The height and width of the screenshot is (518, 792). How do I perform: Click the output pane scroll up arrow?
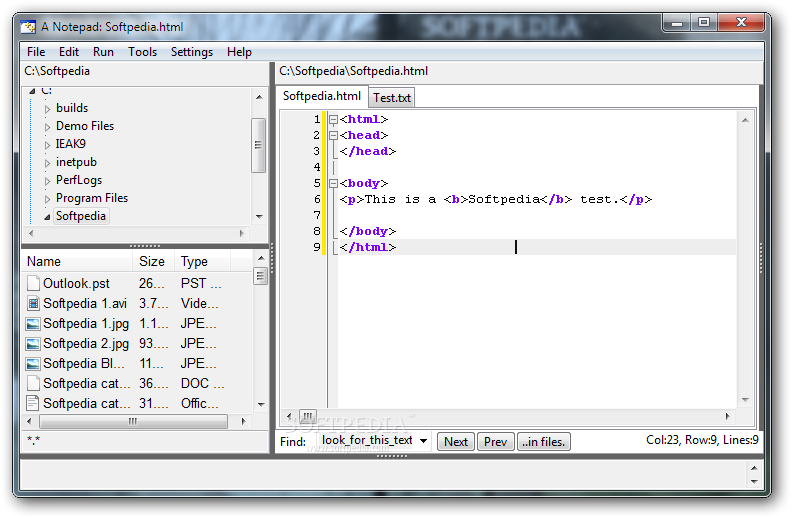point(754,468)
